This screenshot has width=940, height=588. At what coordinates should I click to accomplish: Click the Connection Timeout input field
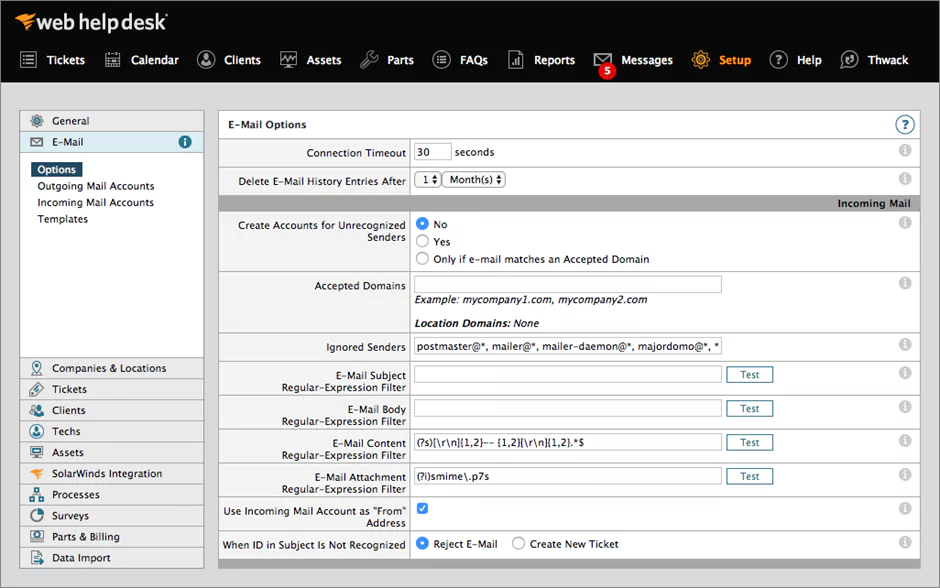click(x=432, y=151)
